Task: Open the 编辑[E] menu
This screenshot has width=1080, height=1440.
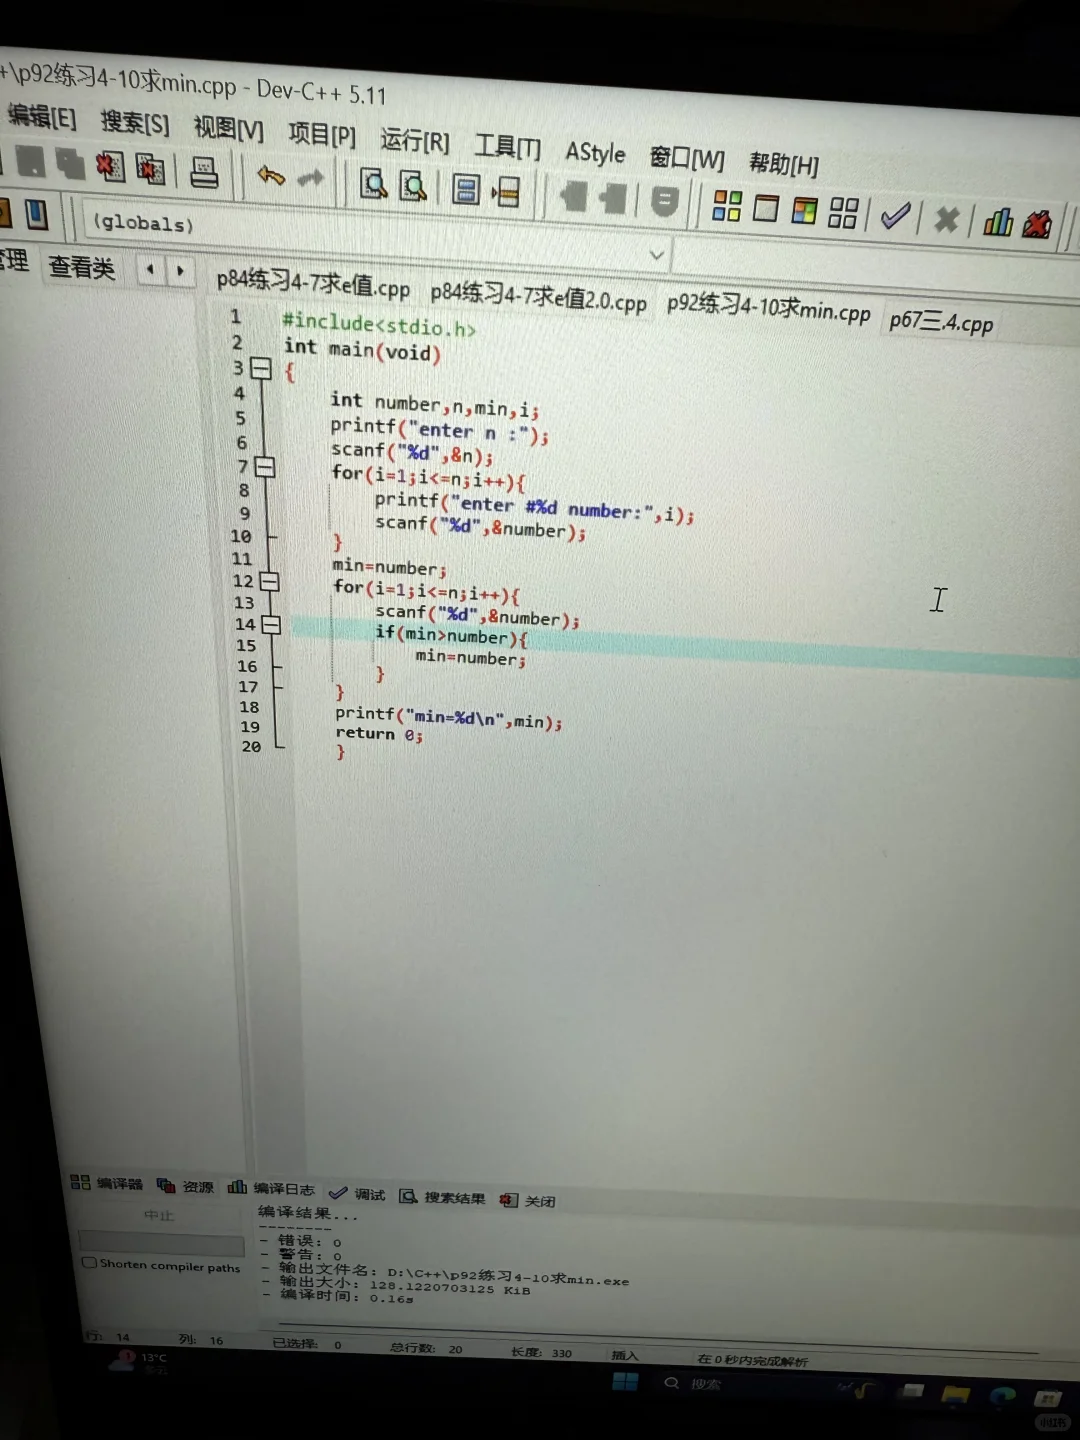Action: click(x=42, y=117)
